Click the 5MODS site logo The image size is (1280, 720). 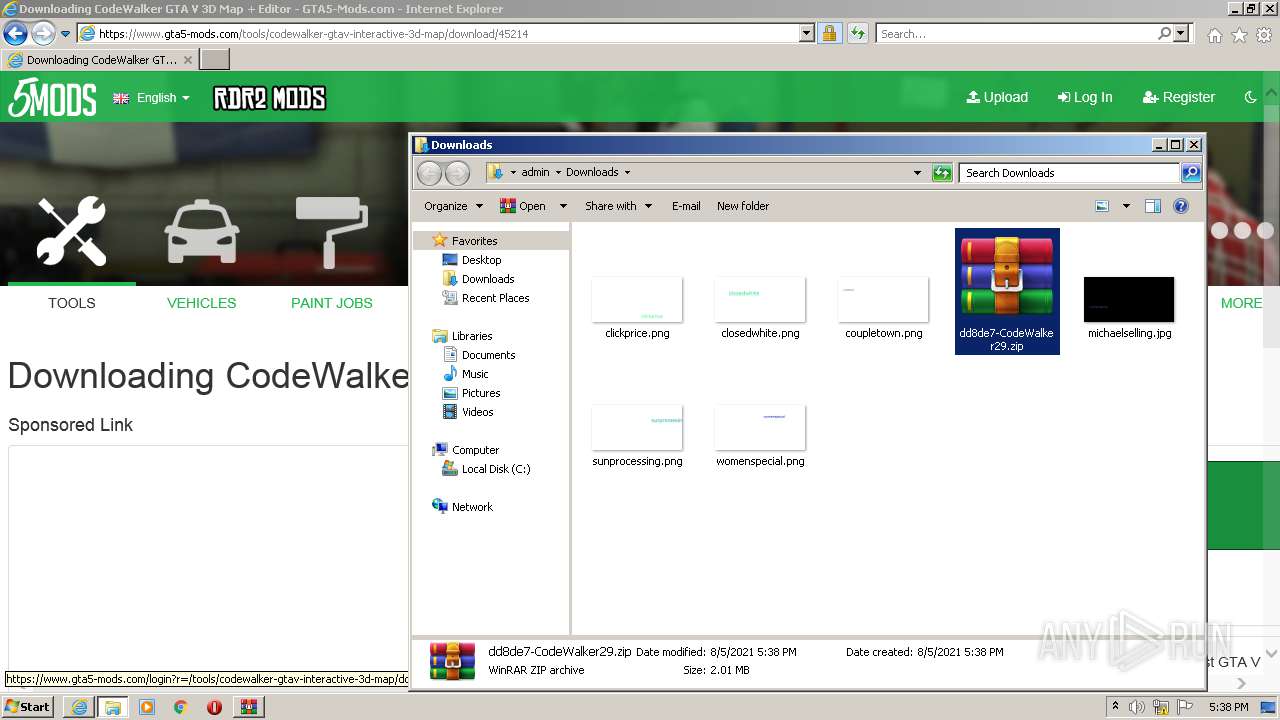[x=52, y=98]
